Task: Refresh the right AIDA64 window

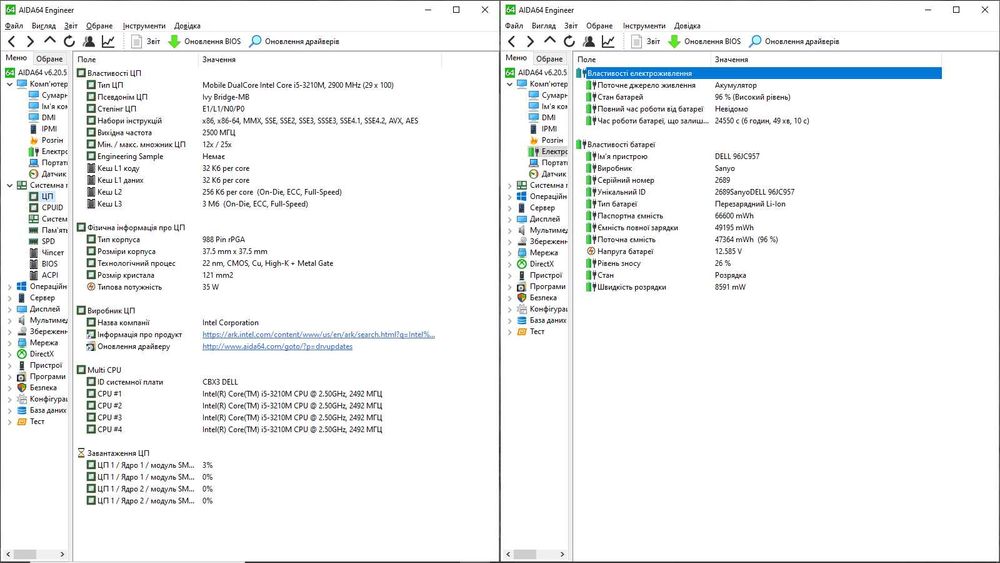Action: 569,41
